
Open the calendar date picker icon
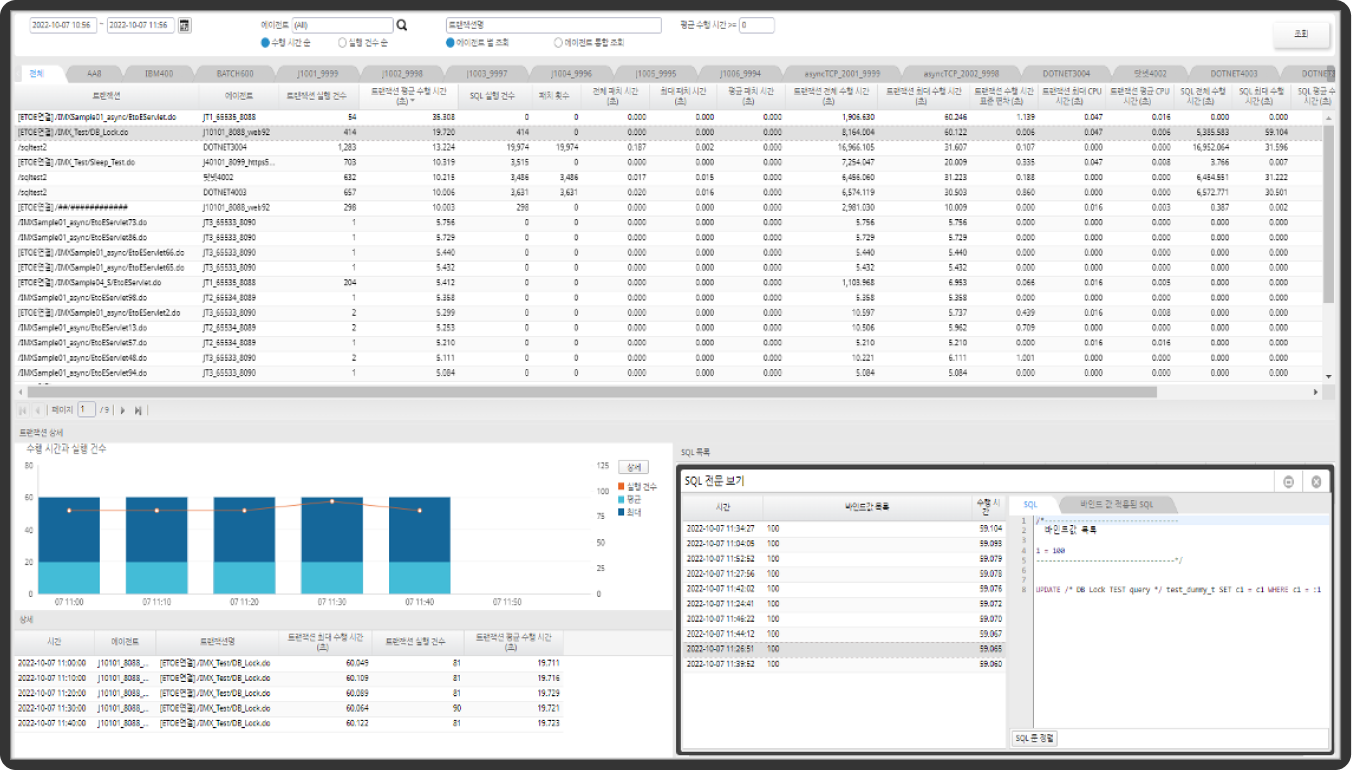pos(184,25)
